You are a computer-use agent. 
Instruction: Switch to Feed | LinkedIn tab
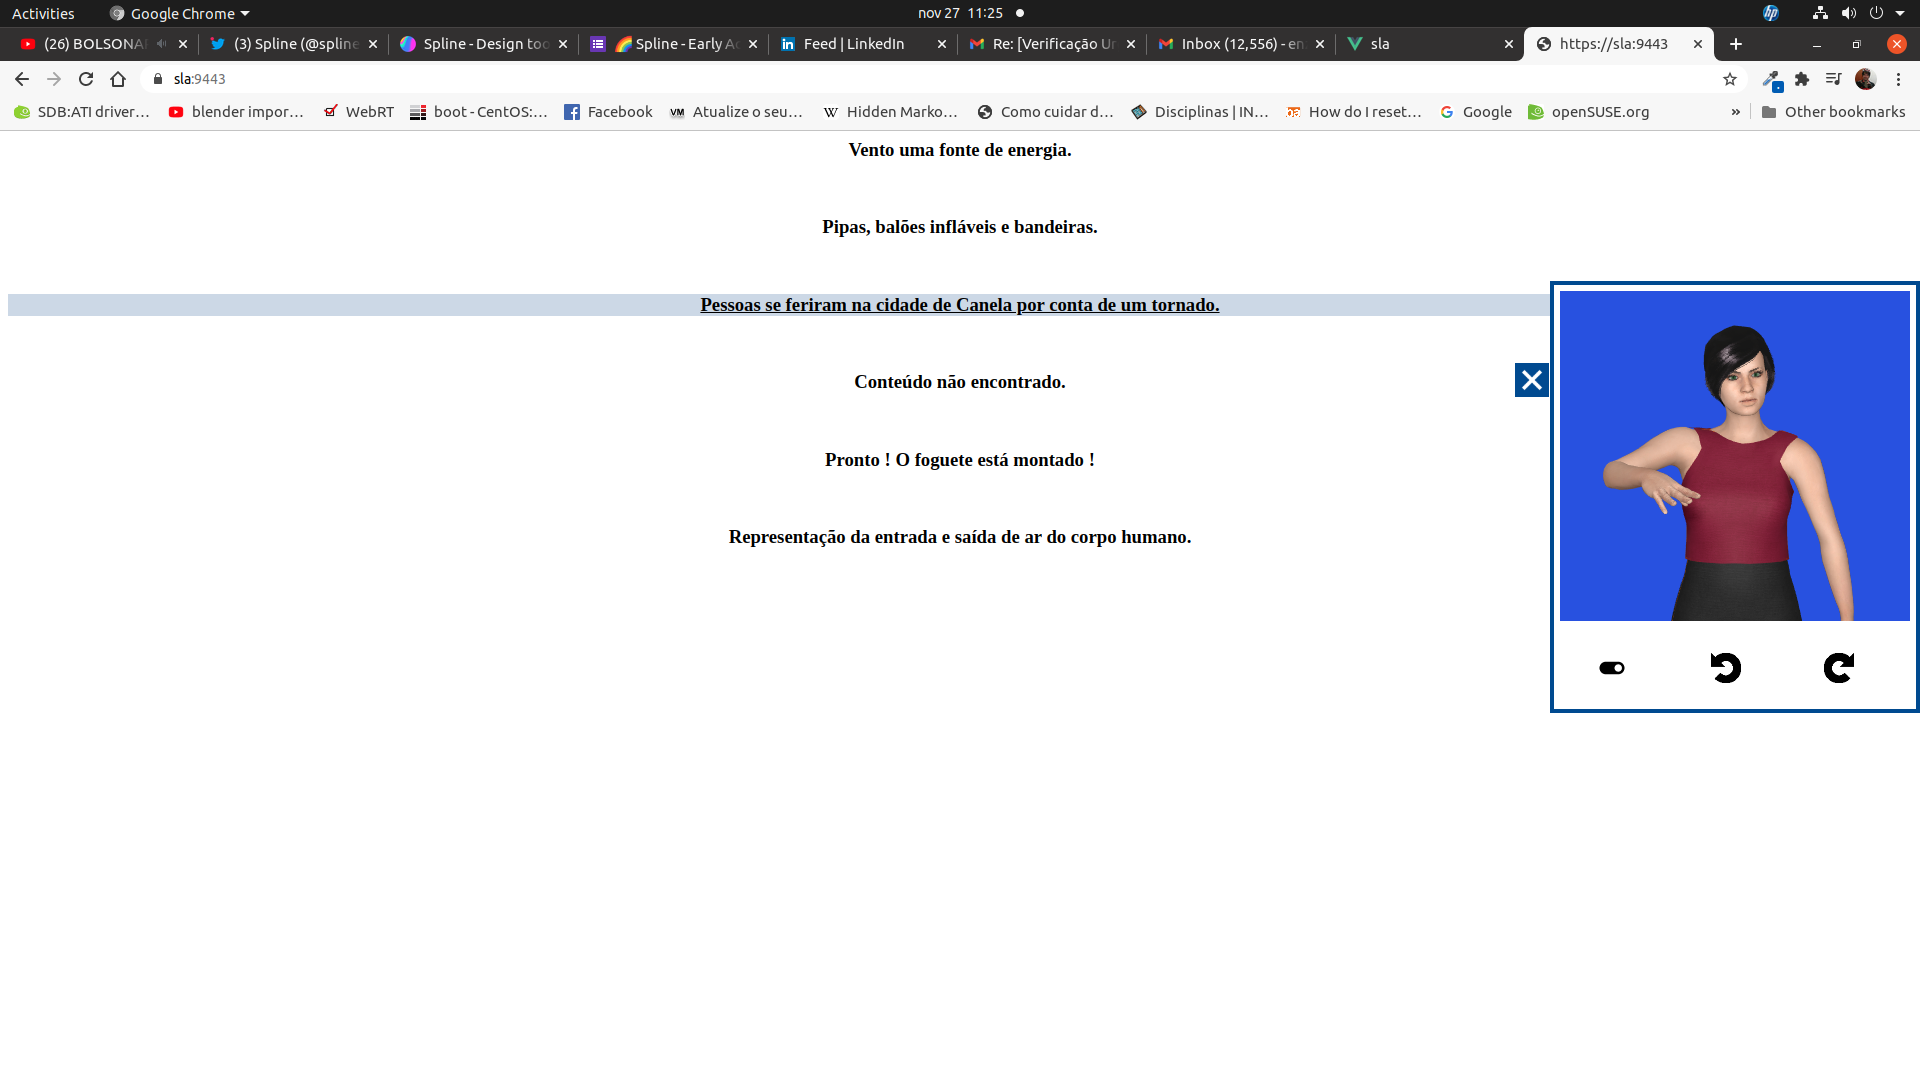853,44
